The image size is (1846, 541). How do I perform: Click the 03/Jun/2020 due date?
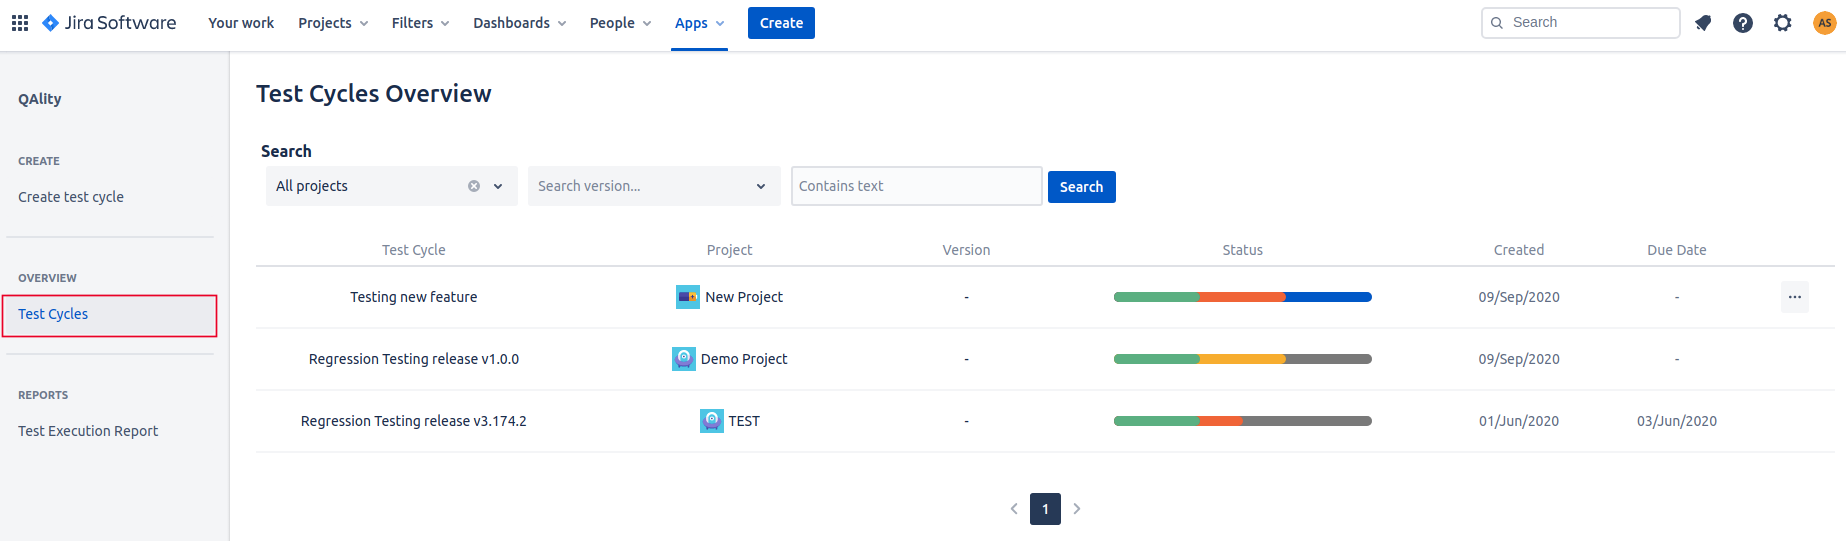[x=1677, y=421]
